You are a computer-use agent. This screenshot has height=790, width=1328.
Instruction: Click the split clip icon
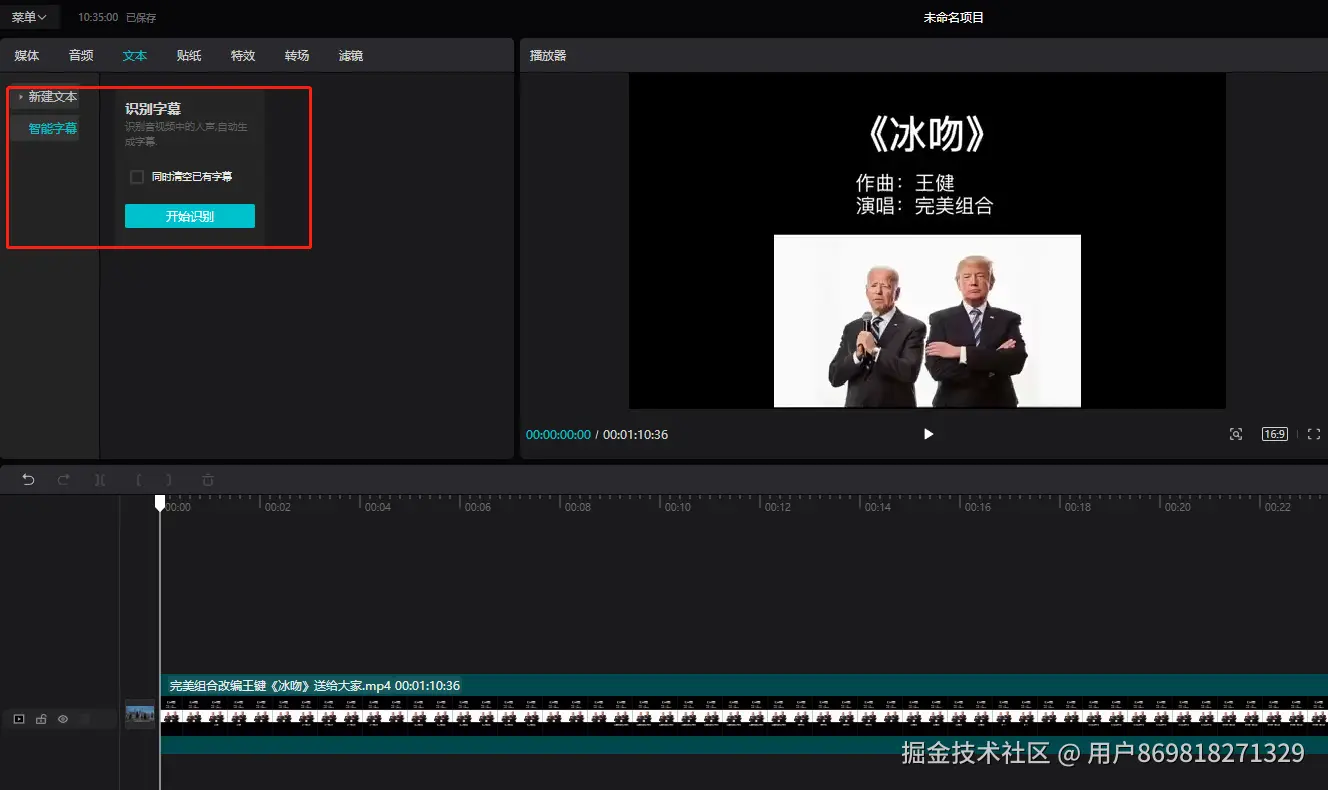pyautogui.click(x=100, y=480)
